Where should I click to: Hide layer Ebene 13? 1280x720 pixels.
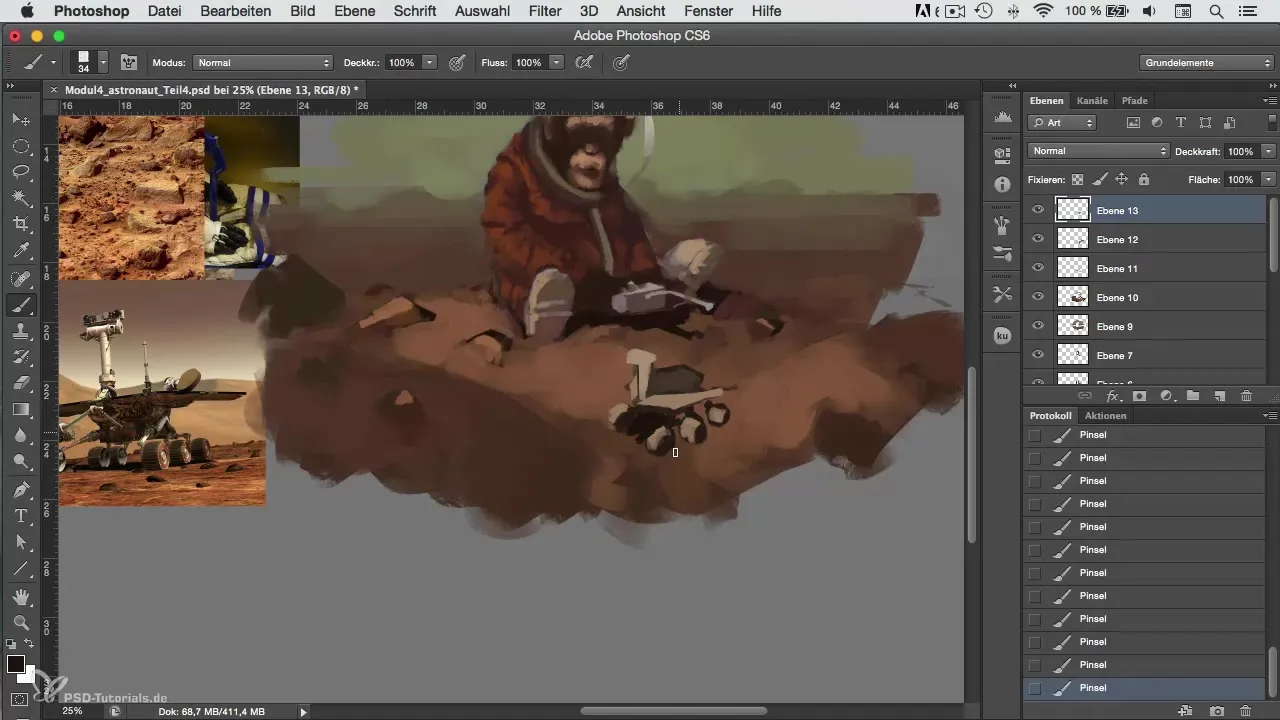point(1038,210)
